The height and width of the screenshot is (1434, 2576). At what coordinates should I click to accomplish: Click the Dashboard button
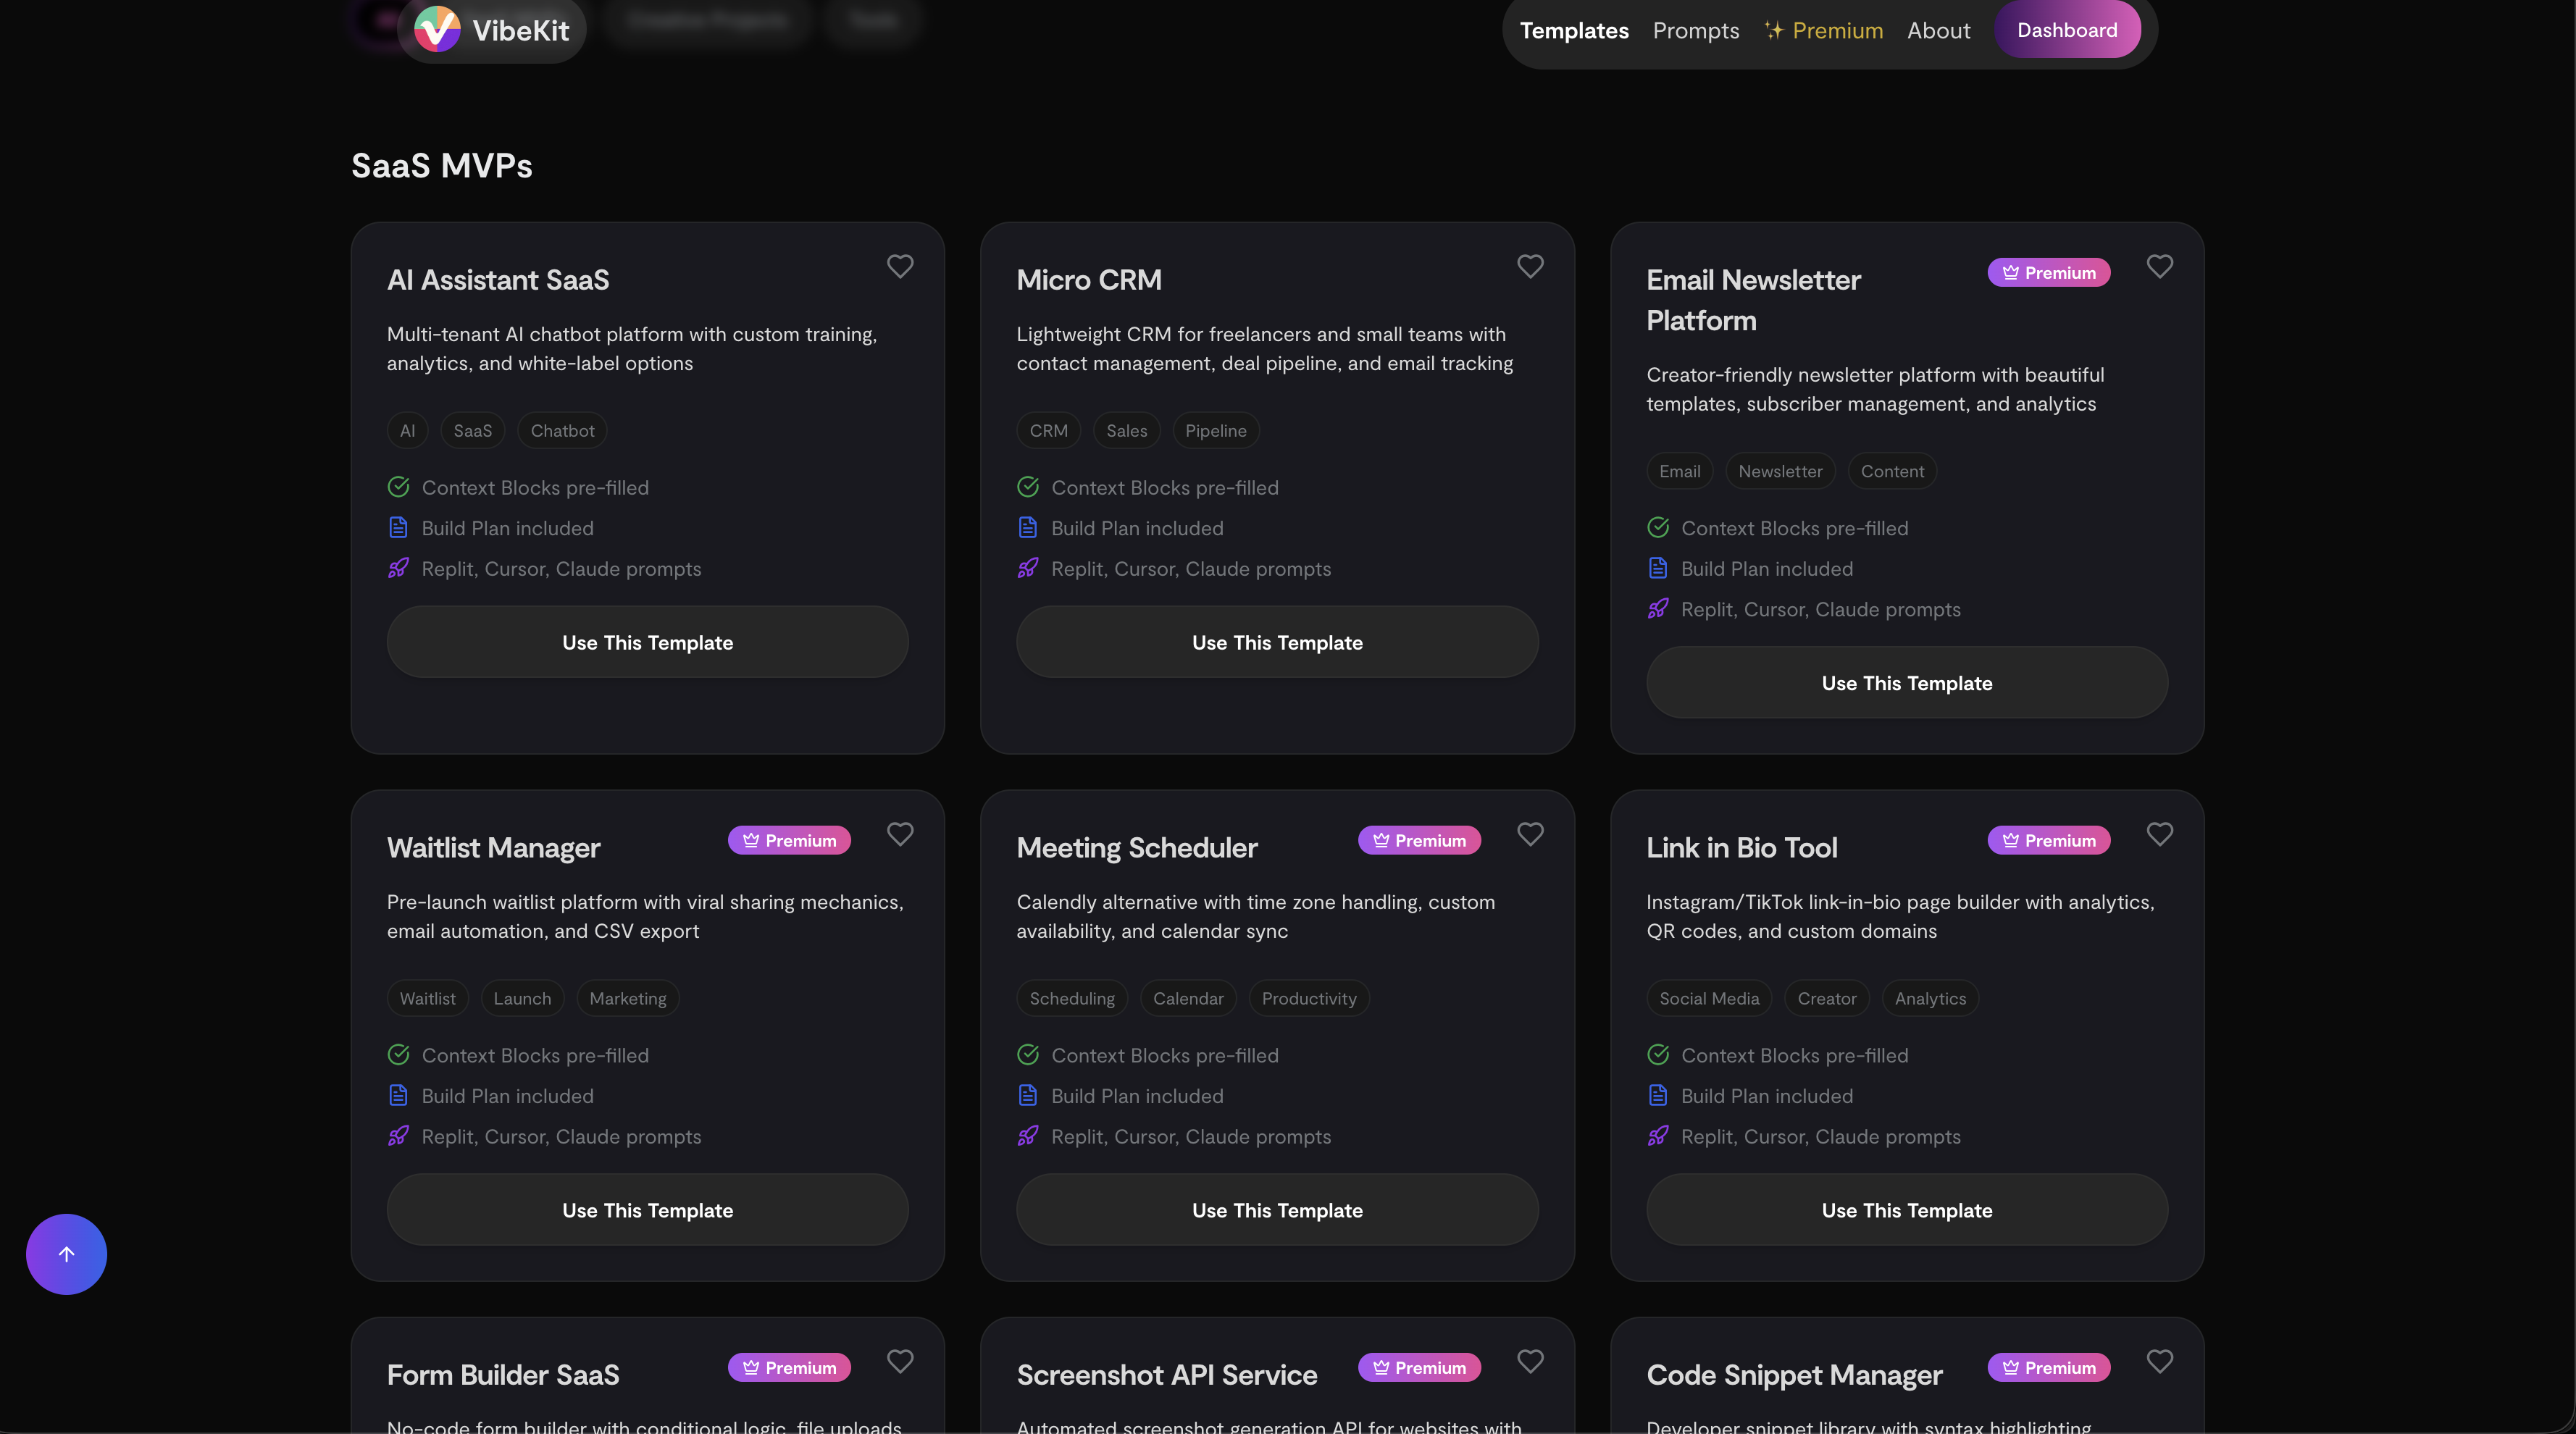tap(2067, 30)
